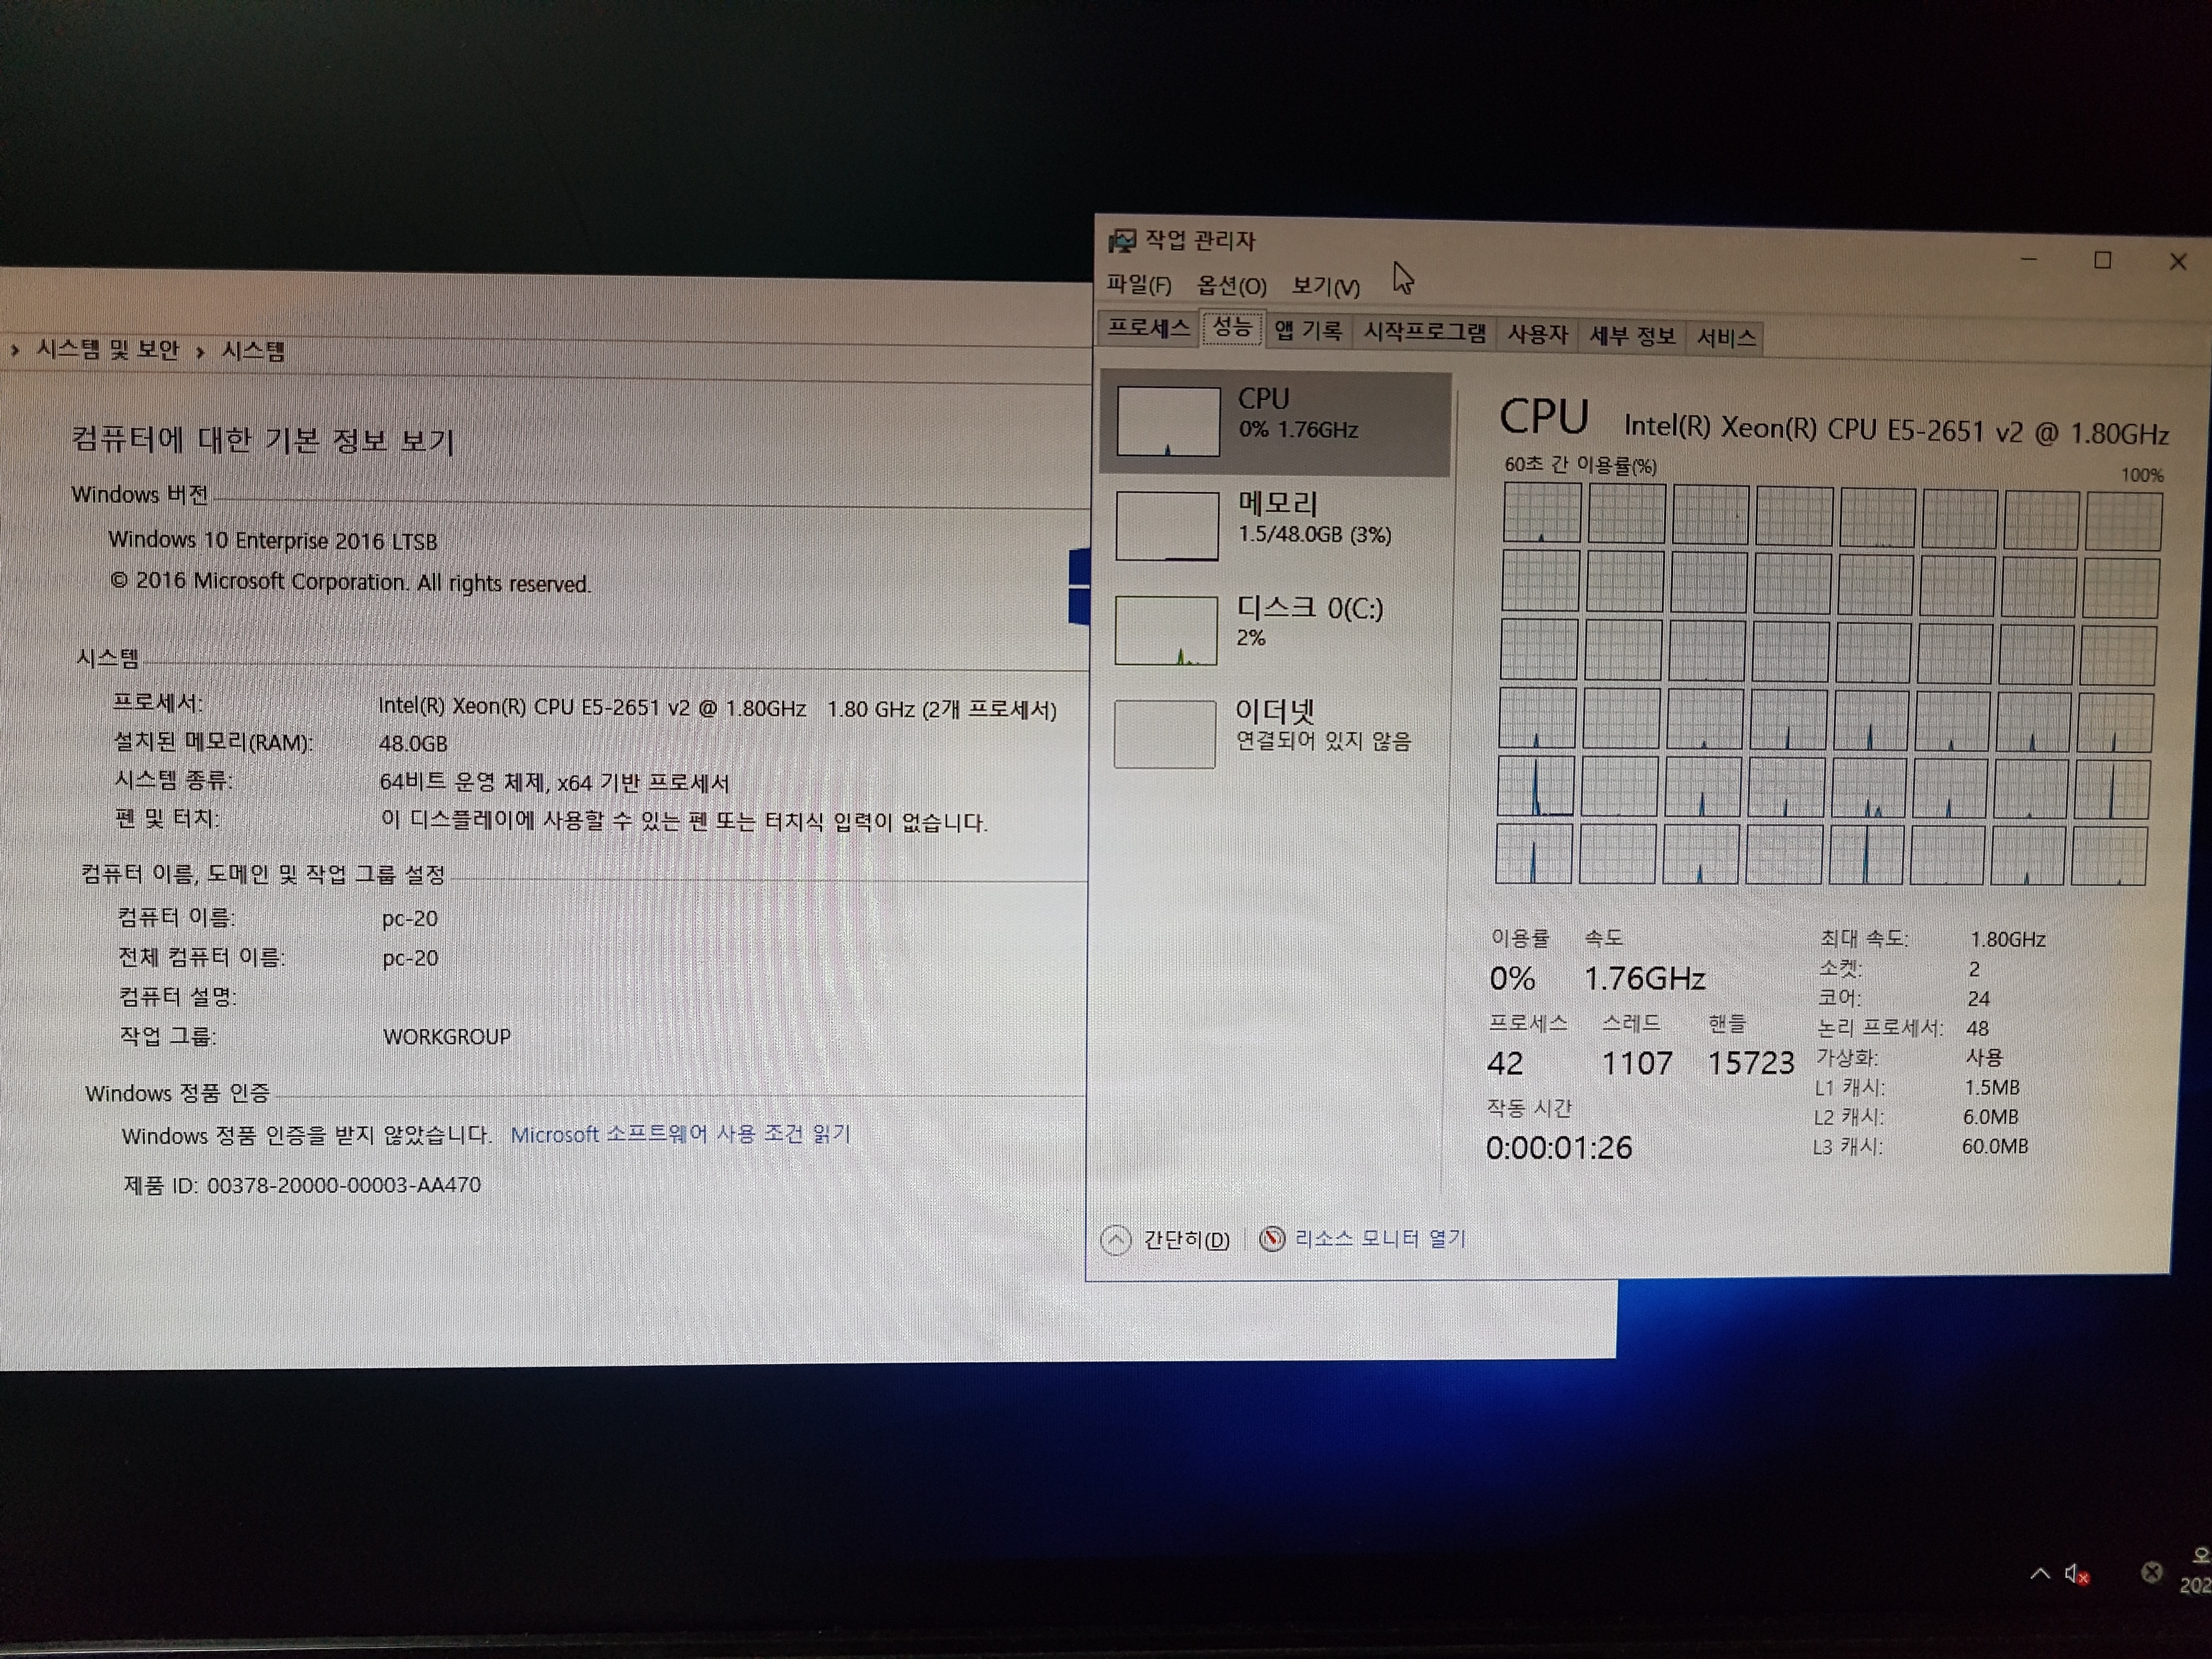Screen dimensions: 2212x1659
Task: Switch to the Users (사용자) tab
Action: pos(1537,334)
